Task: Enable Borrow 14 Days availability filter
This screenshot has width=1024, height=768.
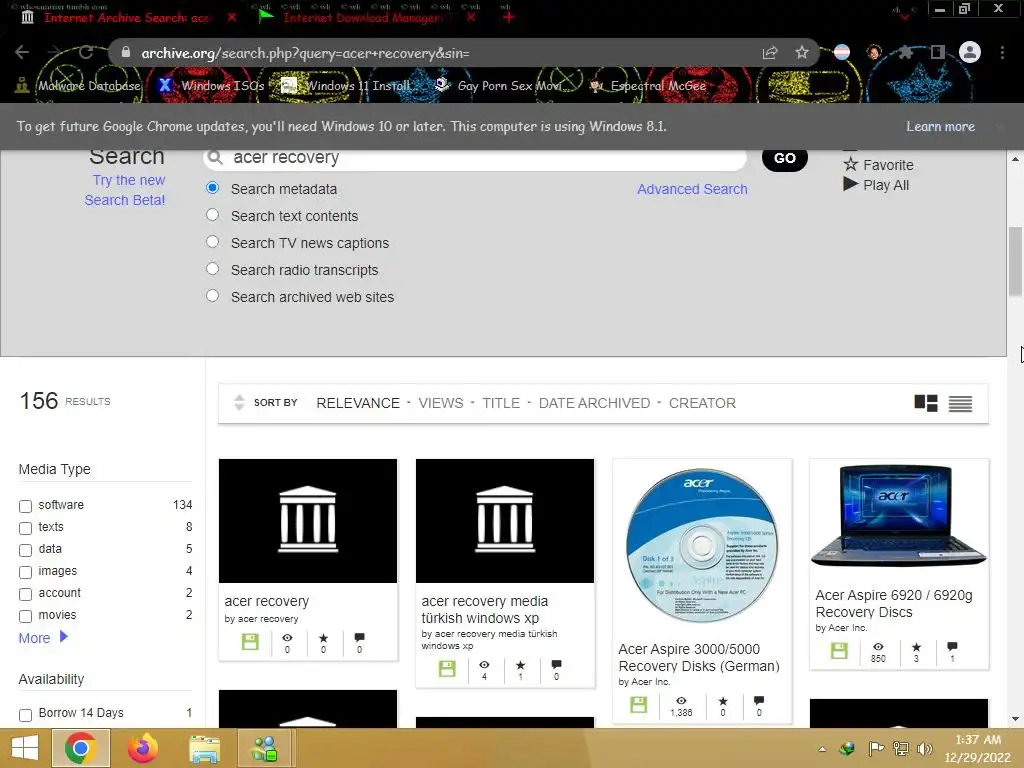Action: click(25, 714)
